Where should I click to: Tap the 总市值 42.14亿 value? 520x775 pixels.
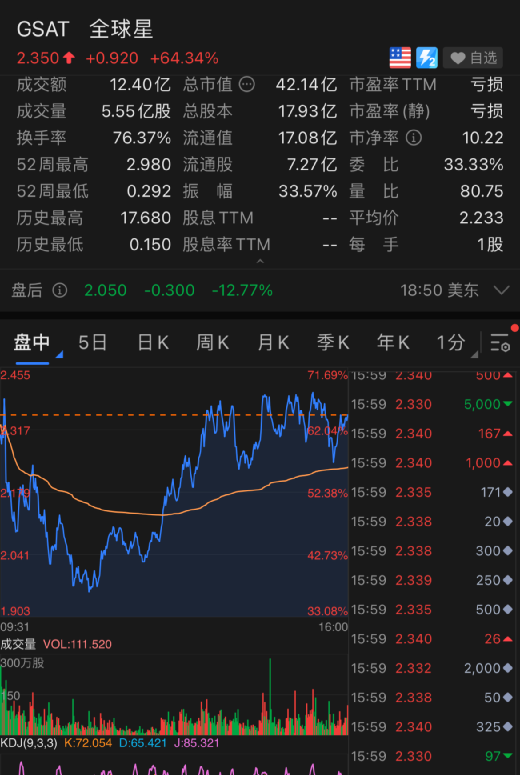click(306, 85)
